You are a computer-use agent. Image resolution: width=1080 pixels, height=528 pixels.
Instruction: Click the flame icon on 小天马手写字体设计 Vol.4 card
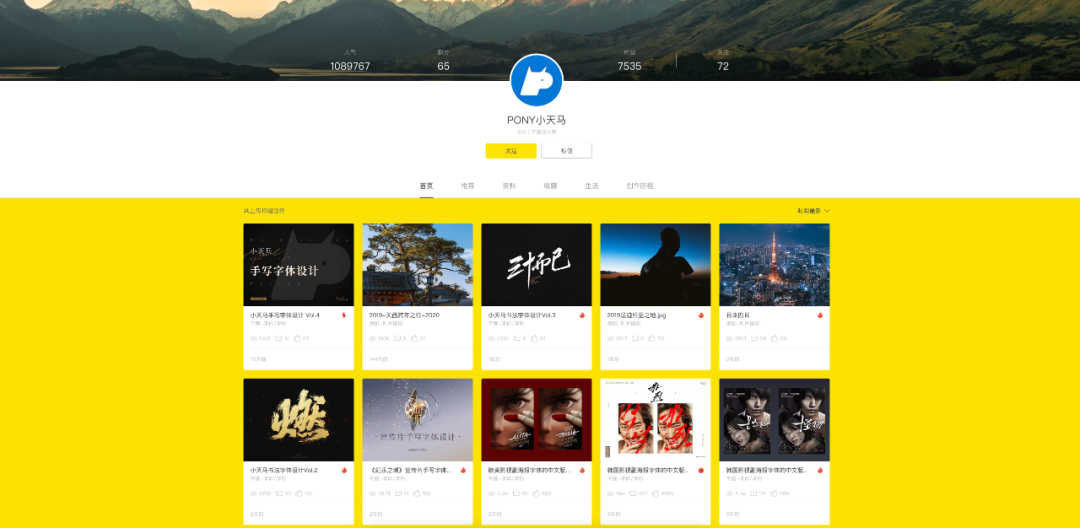coord(344,315)
